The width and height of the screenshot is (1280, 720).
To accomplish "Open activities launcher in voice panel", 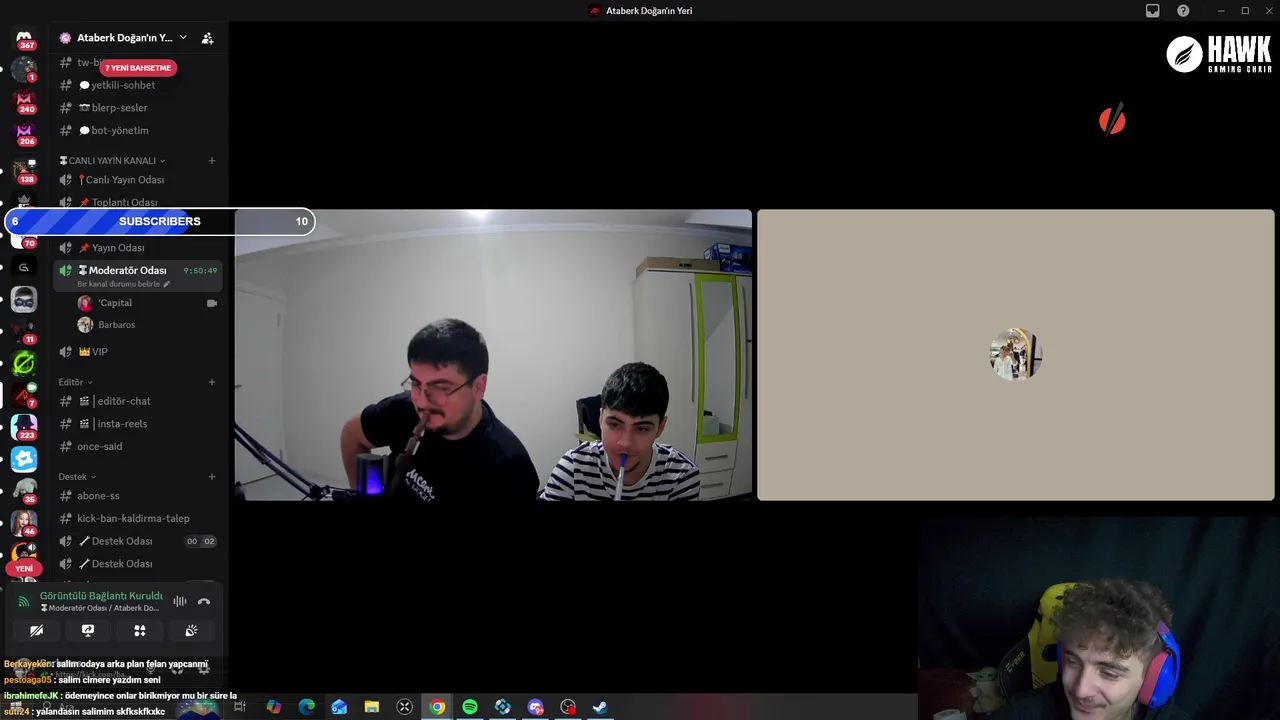I will tap(140, 631).
